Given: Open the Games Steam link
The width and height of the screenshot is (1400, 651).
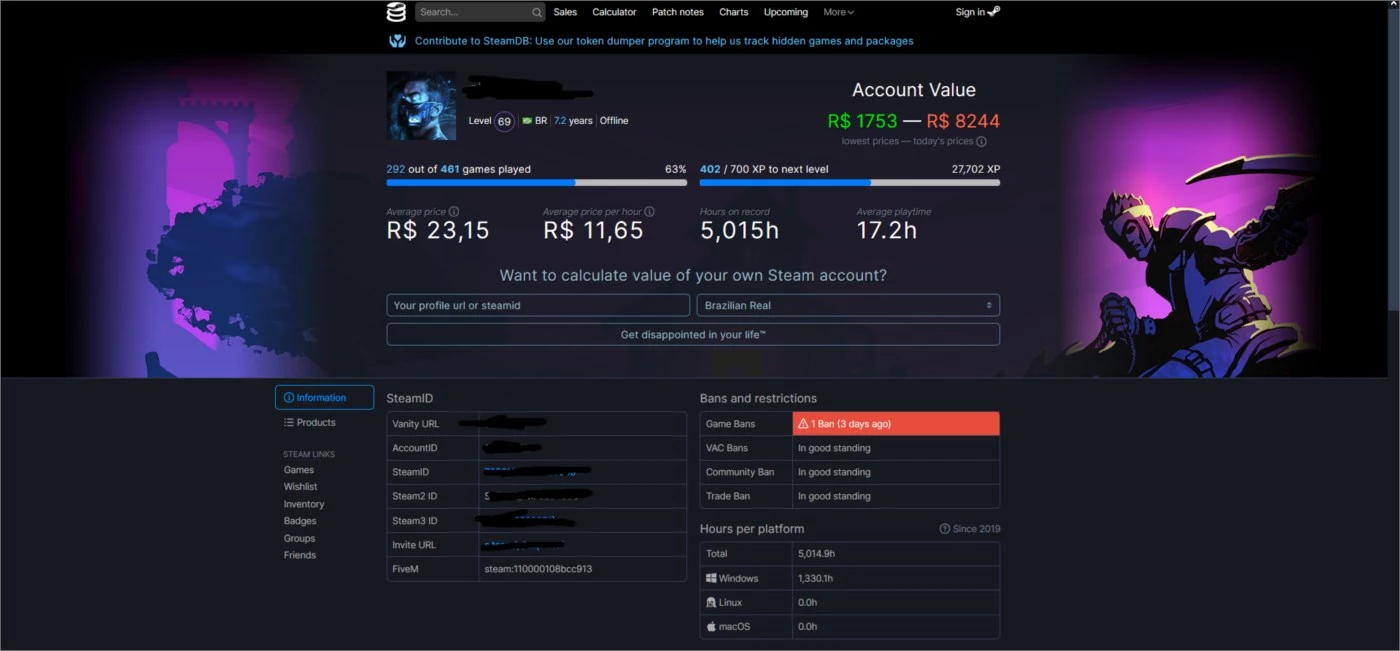Looking at the screenshot, I should point(299,470).
